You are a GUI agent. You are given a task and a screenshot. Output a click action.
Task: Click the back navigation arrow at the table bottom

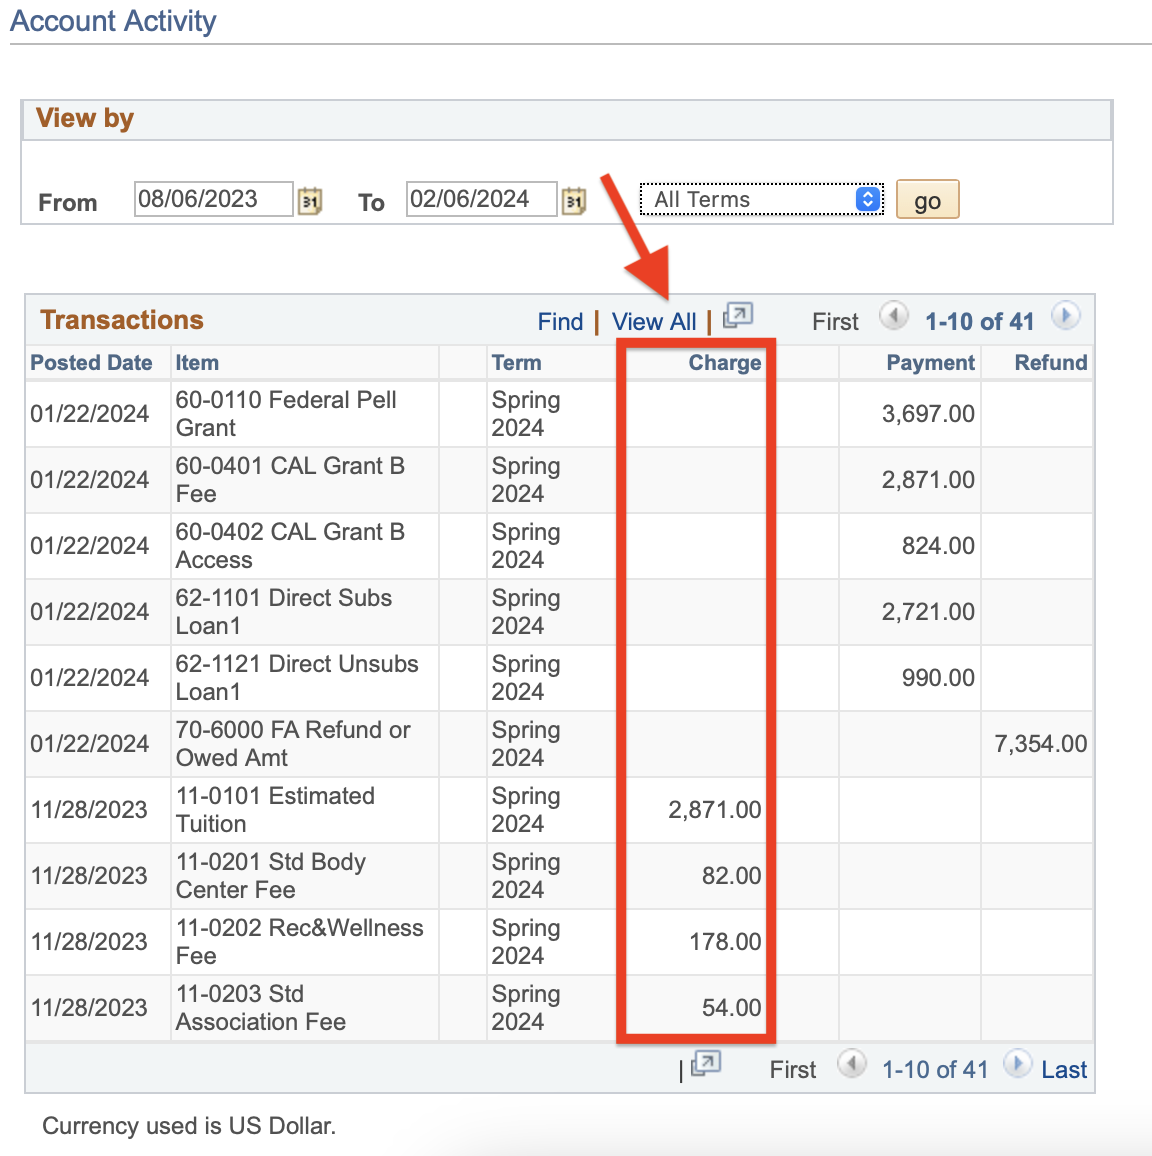(x=852, y=1065)
